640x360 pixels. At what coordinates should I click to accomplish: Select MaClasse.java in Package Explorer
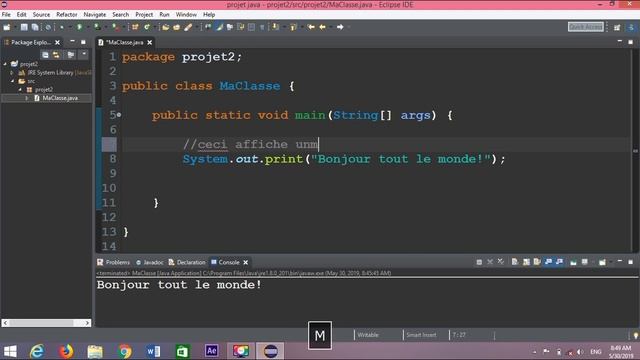point(60,98)
